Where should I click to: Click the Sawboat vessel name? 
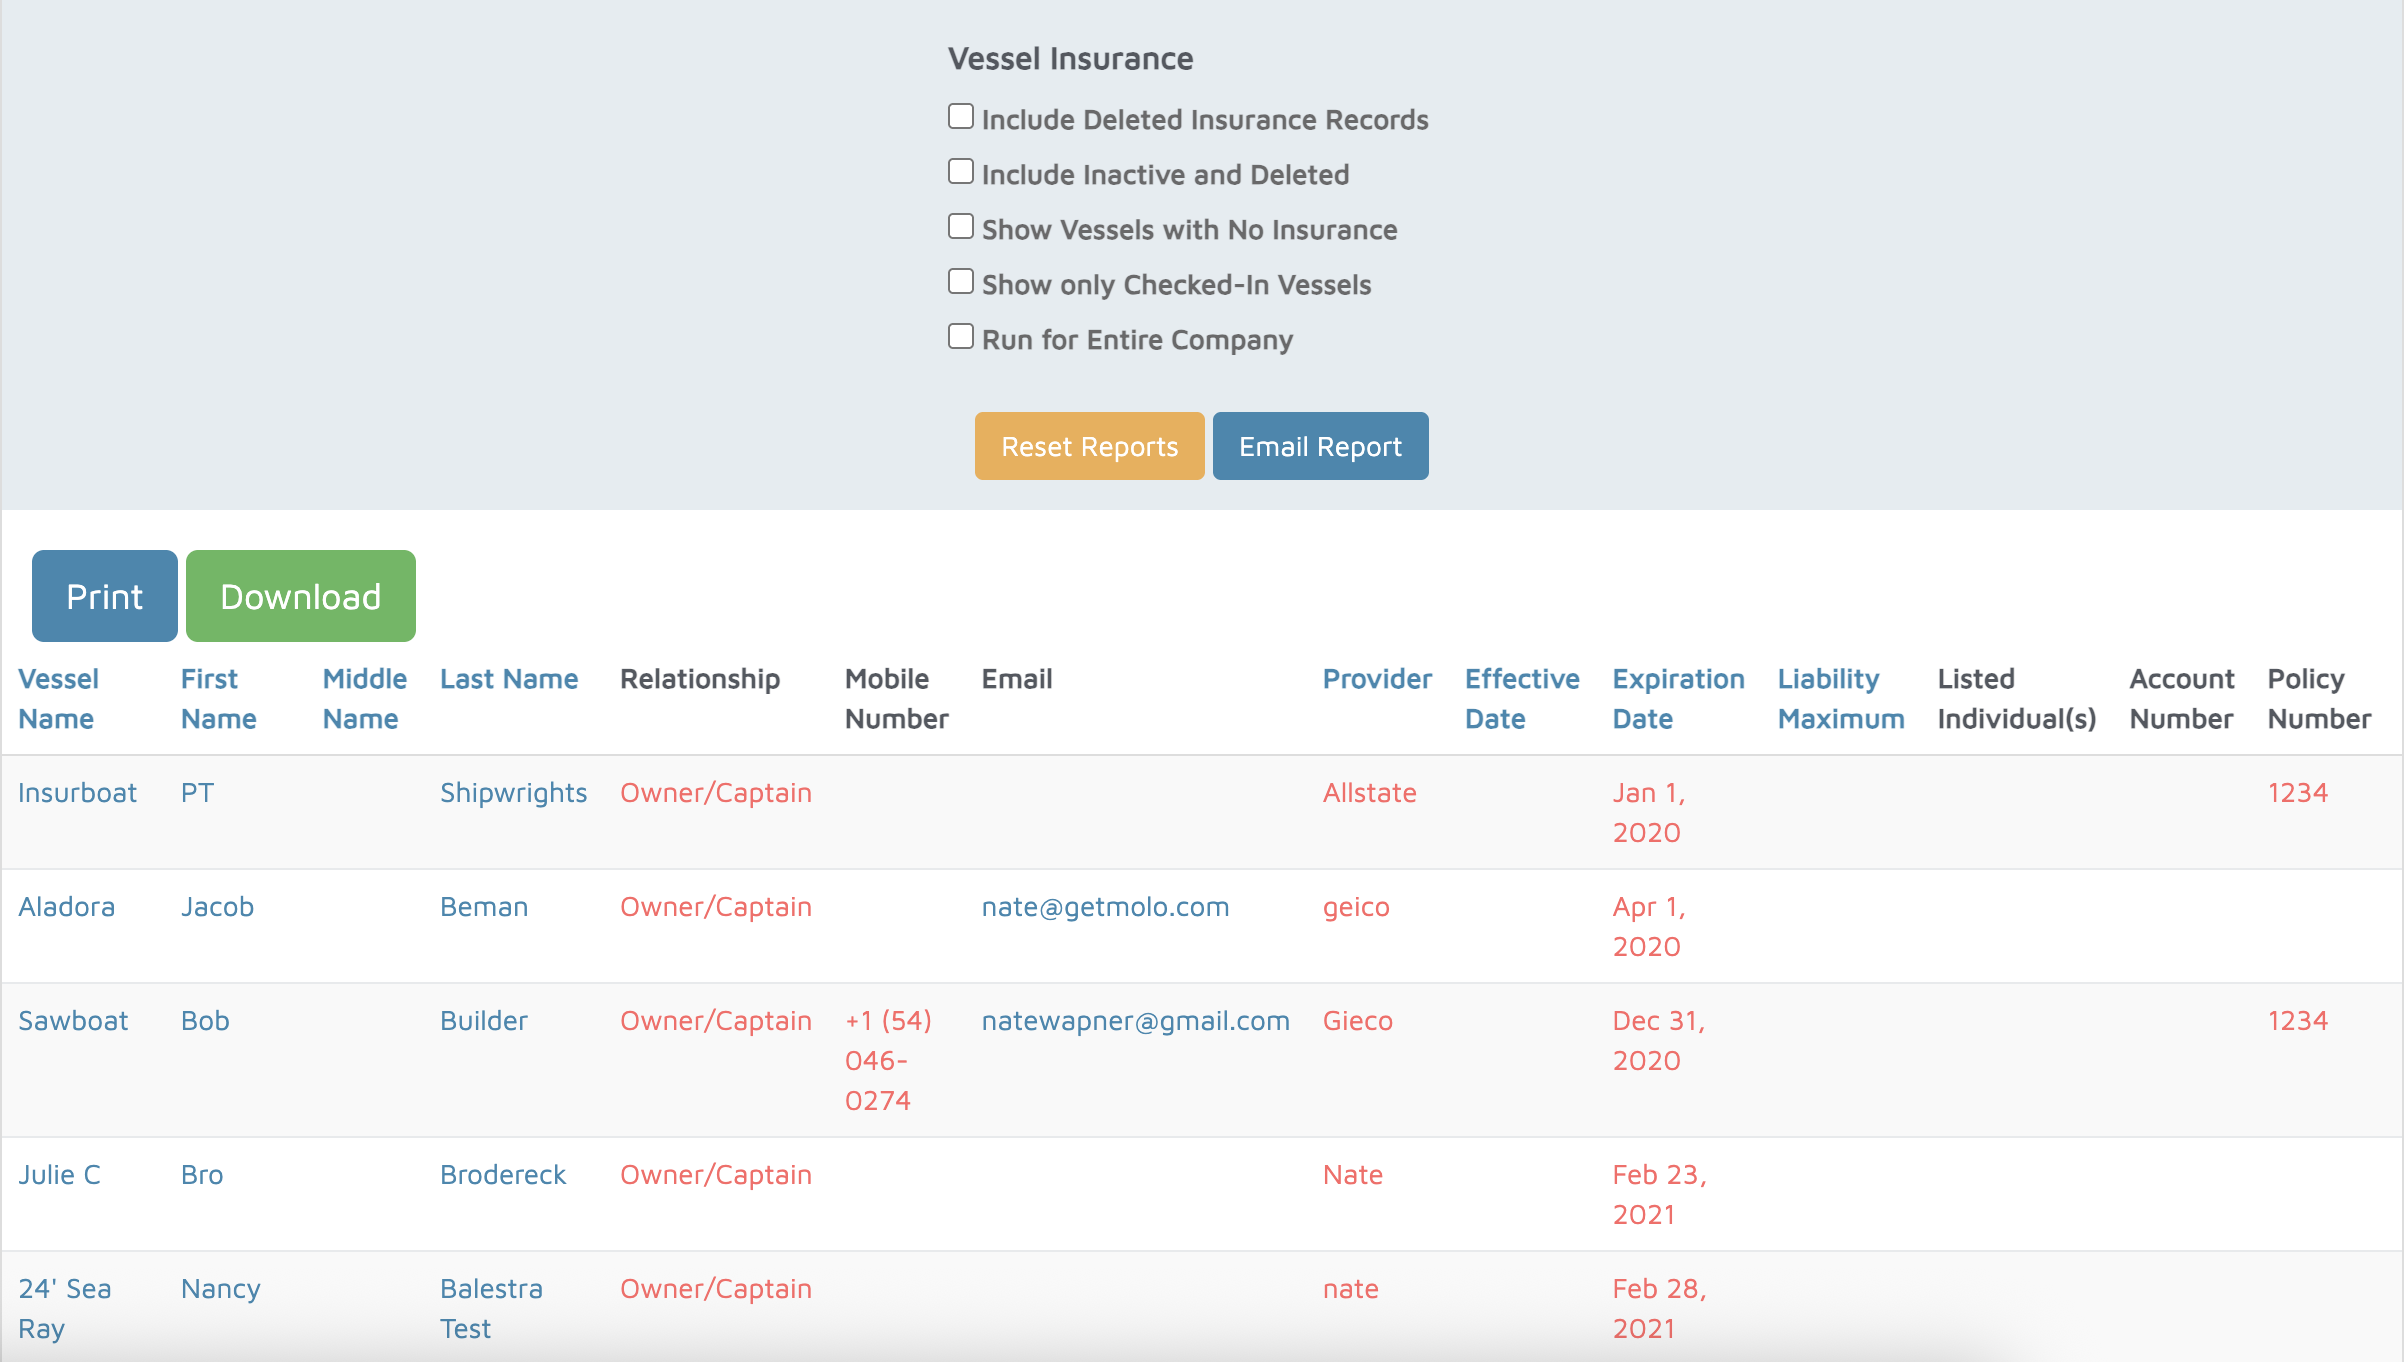coord(73,1021)
